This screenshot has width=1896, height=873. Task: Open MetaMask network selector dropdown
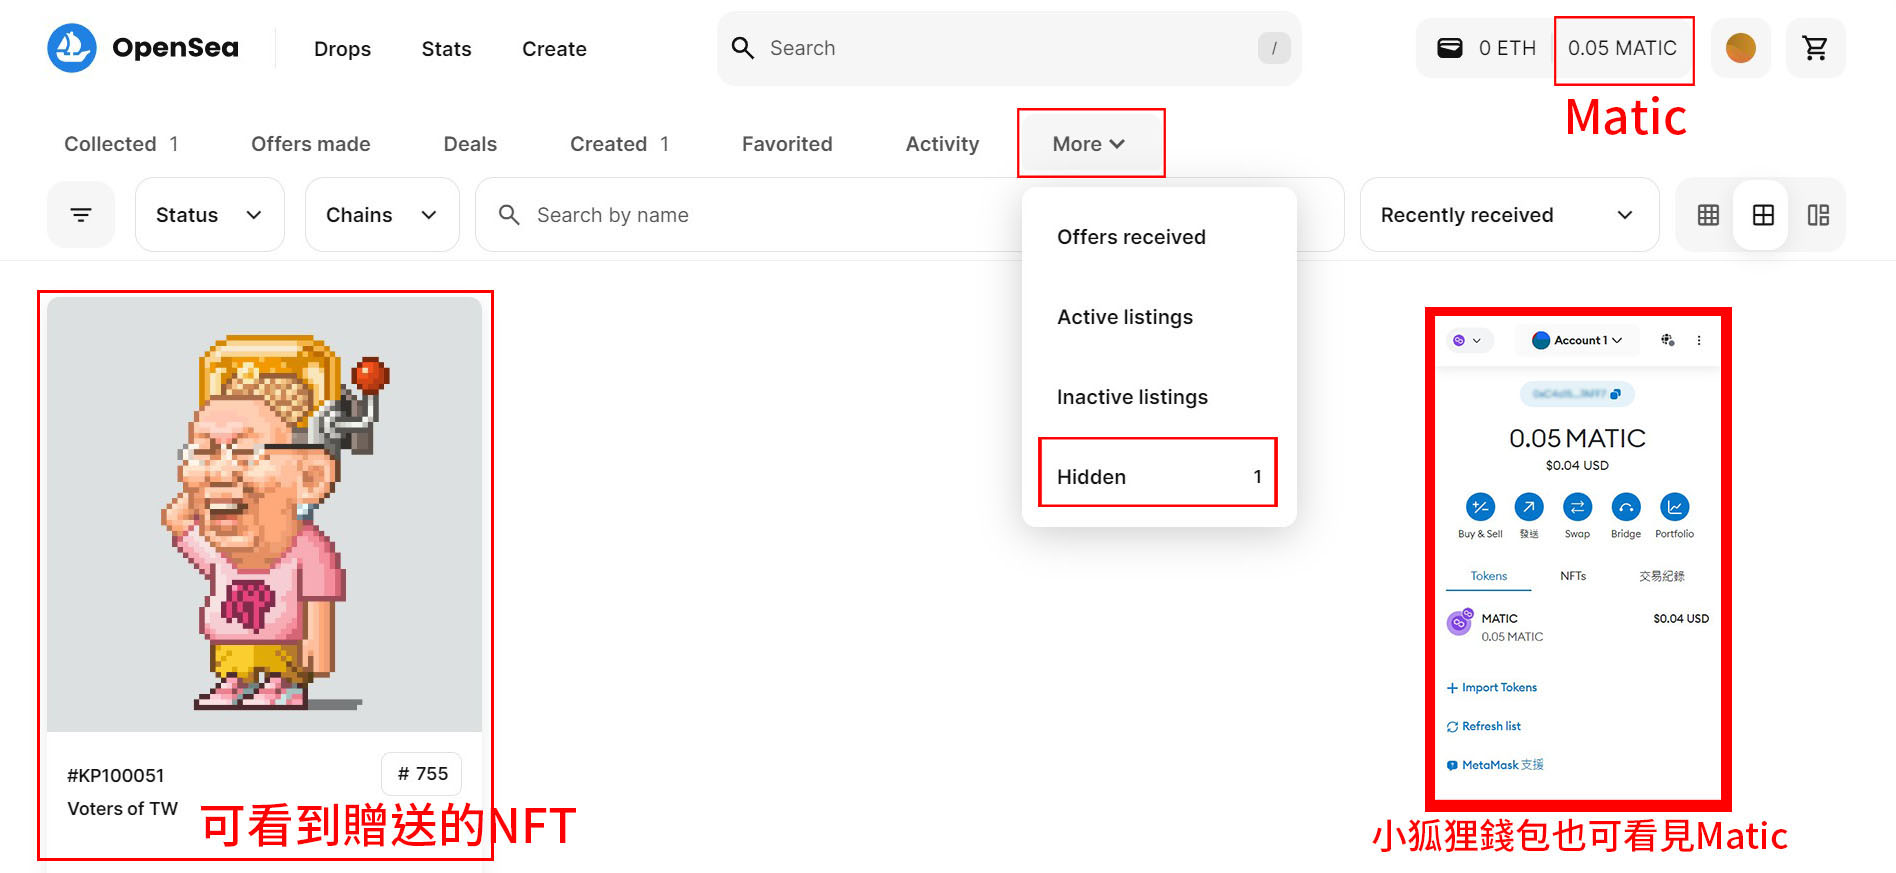[x=1467, y=340]
